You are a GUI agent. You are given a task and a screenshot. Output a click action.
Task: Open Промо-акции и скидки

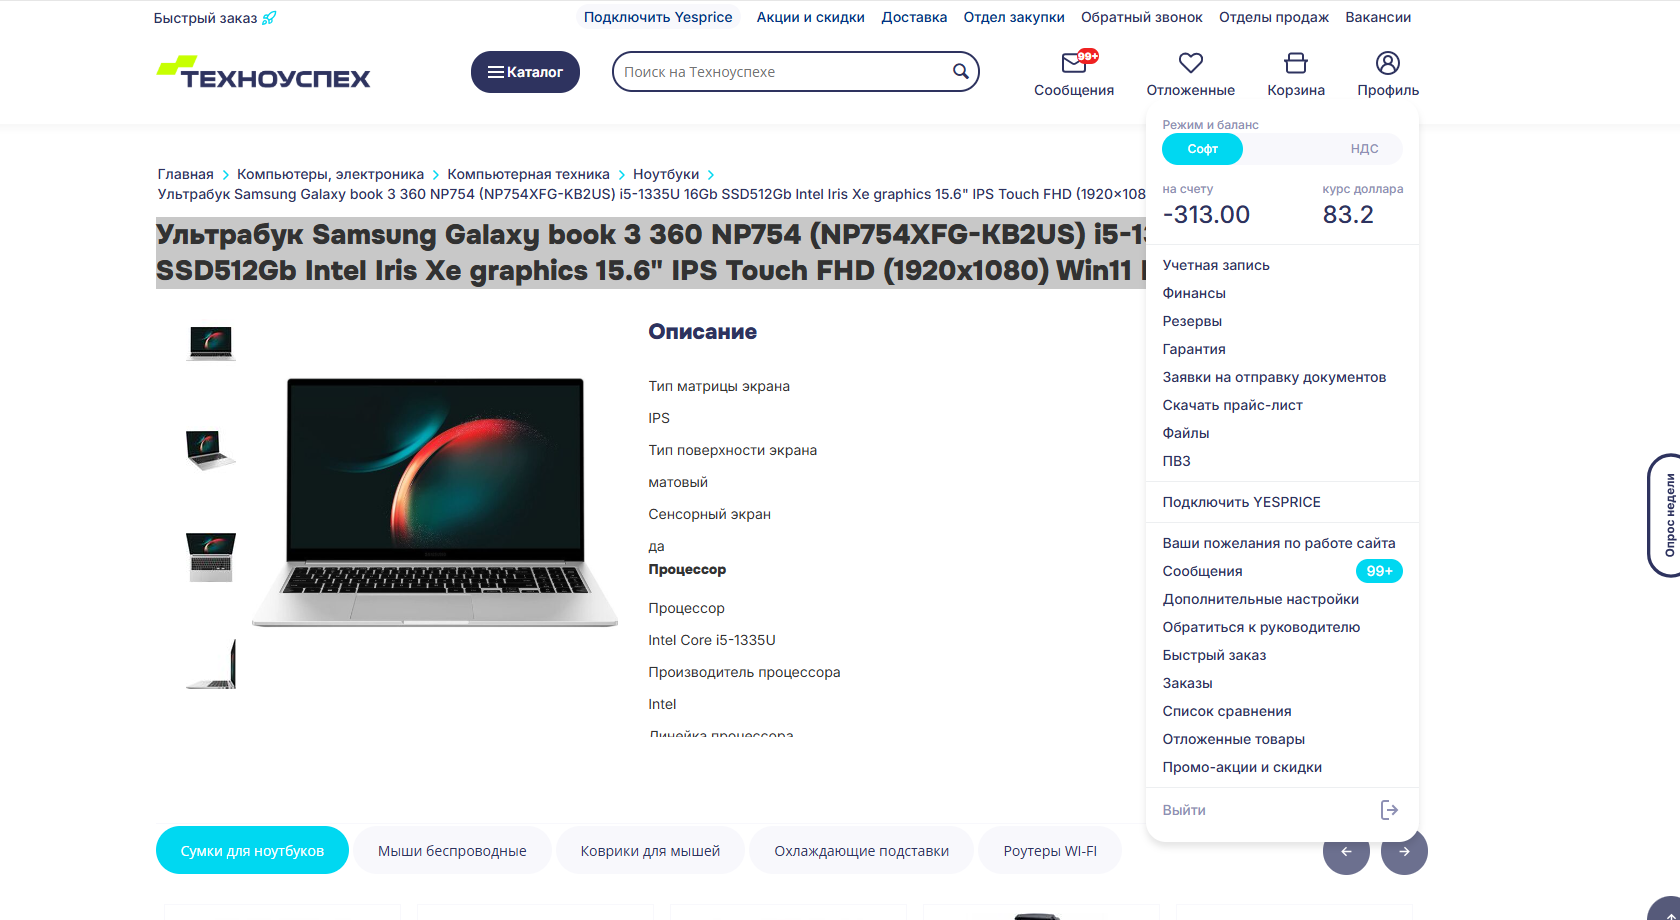tap(1242, 767)
